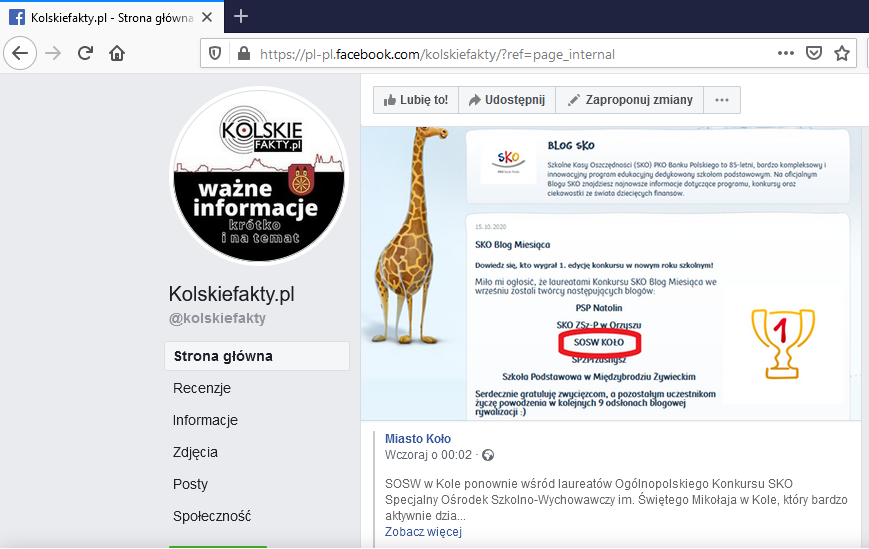
Task: Click the browser forward arrow
Action: 53,53
